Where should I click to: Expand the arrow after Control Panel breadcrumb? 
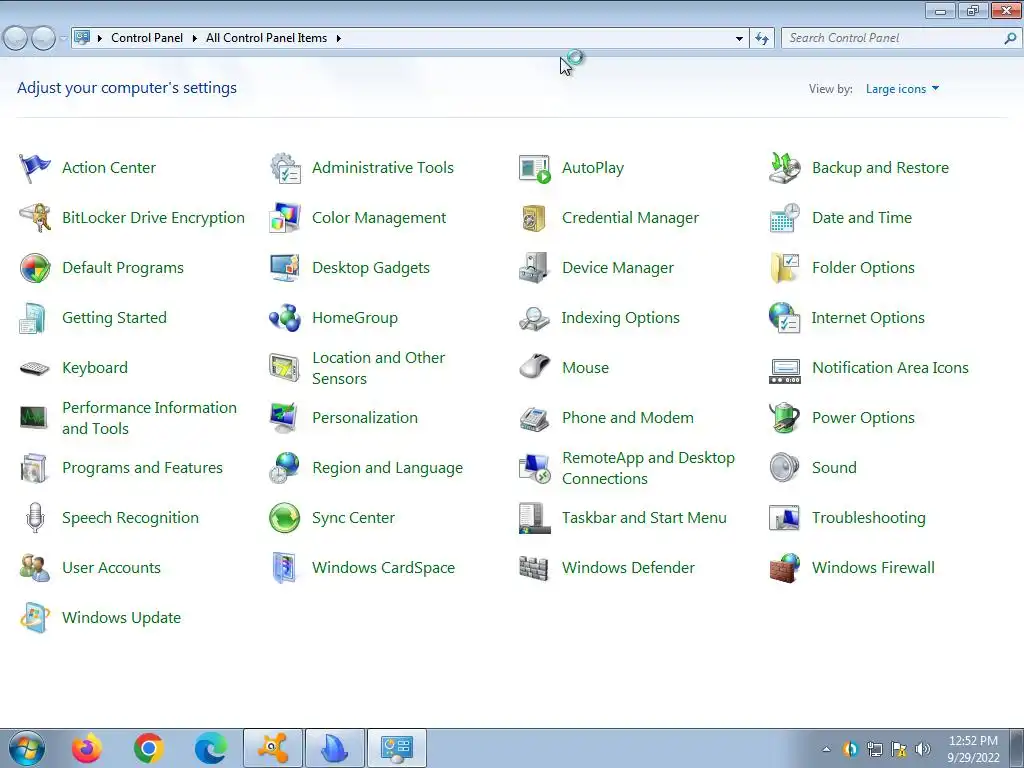coord(195,38)
